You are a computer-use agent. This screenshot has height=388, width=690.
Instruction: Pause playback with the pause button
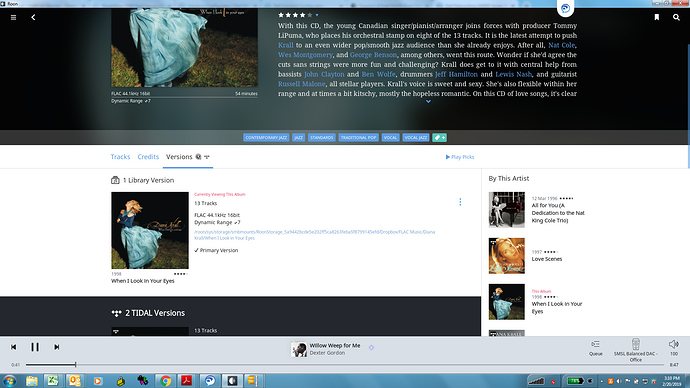click(x=35, y=347)
